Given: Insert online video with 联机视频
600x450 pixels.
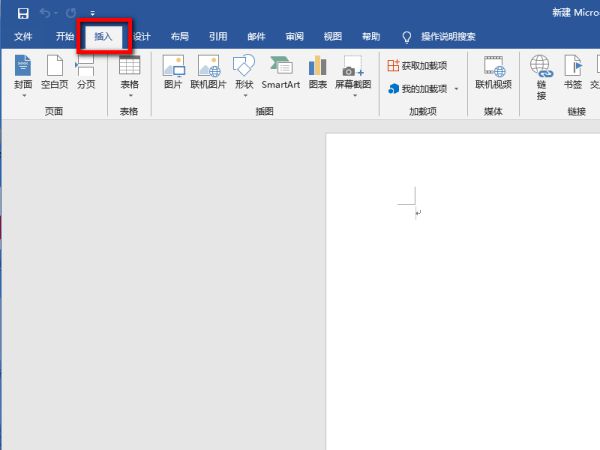Looking at the screenshot, I should point(493,72).
